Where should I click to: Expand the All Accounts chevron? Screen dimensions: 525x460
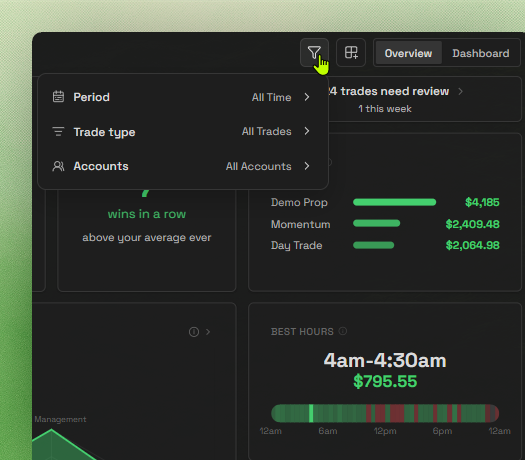[307, 166]
